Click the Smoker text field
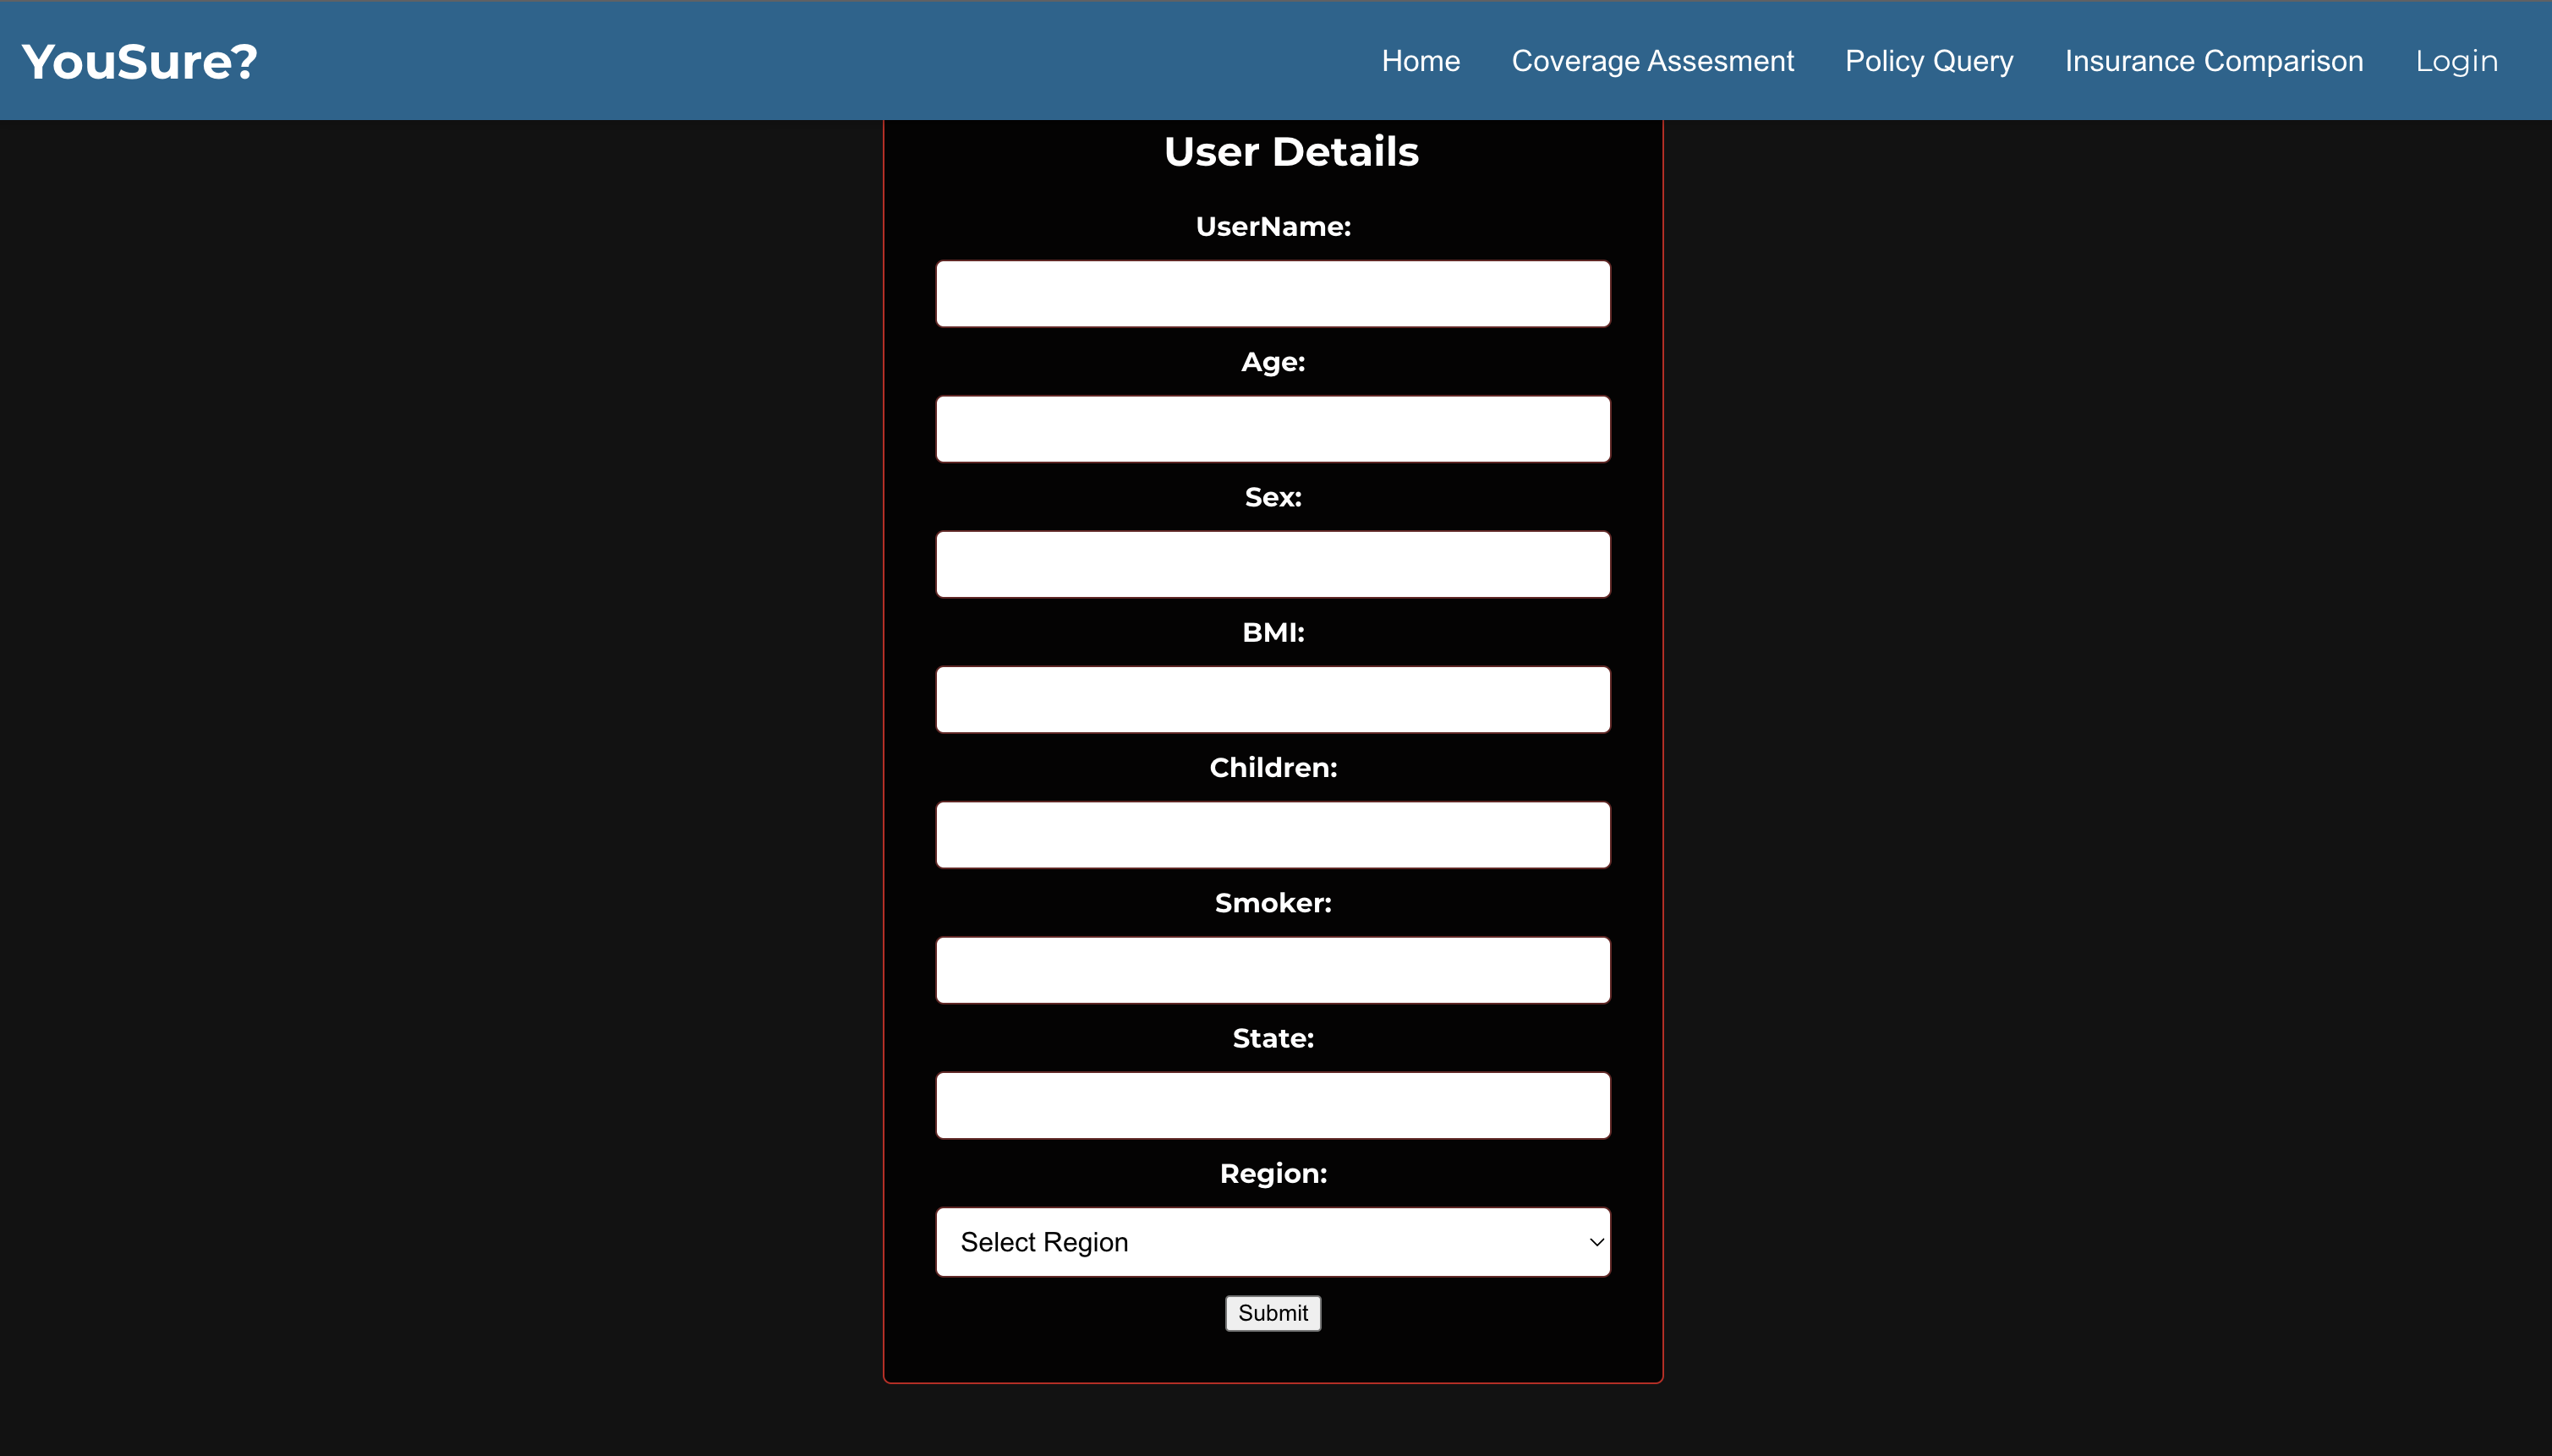The height and width of the screenshot is (1456, 2552). pos(1272,970)
